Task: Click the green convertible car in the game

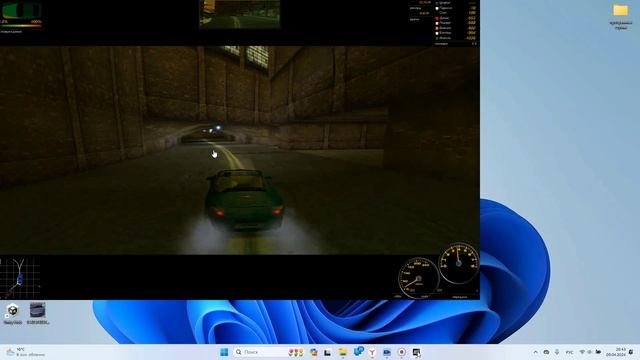Action: pyautogui.click(x=244, y=200)
